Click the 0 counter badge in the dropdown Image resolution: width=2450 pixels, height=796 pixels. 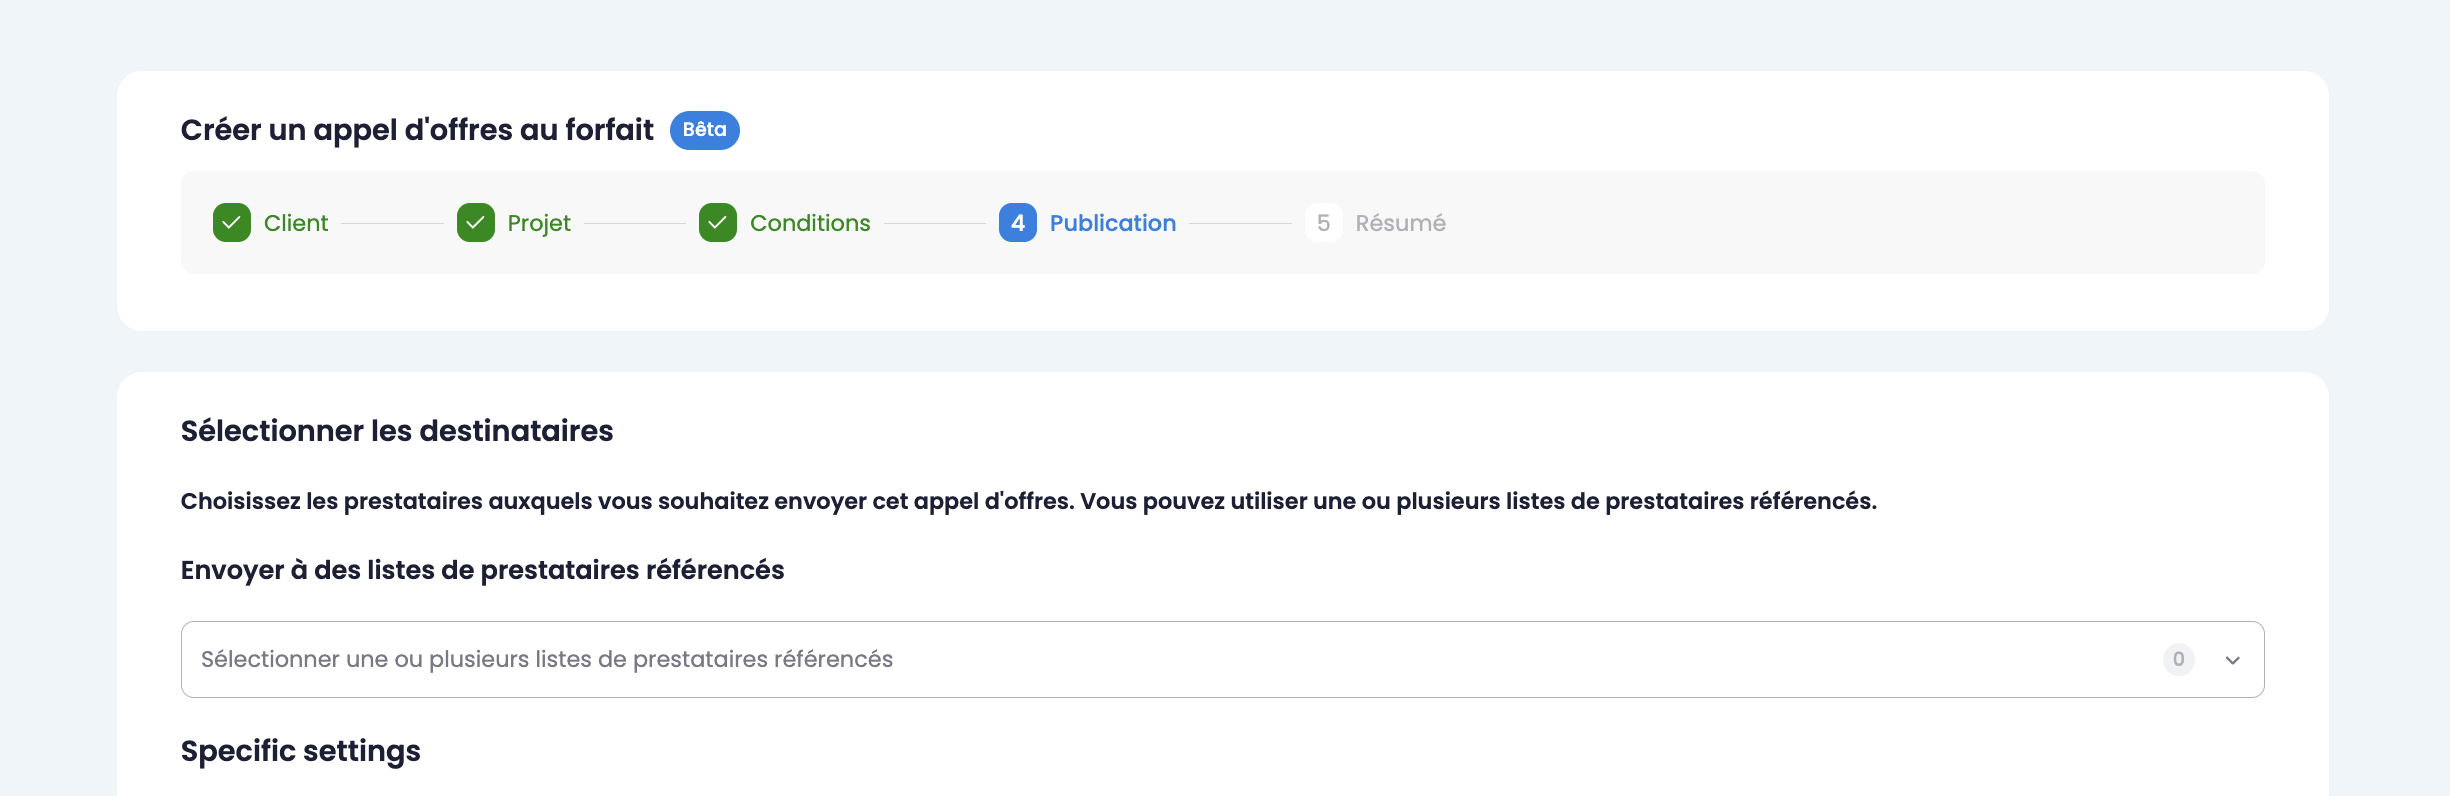(2179, 660)
